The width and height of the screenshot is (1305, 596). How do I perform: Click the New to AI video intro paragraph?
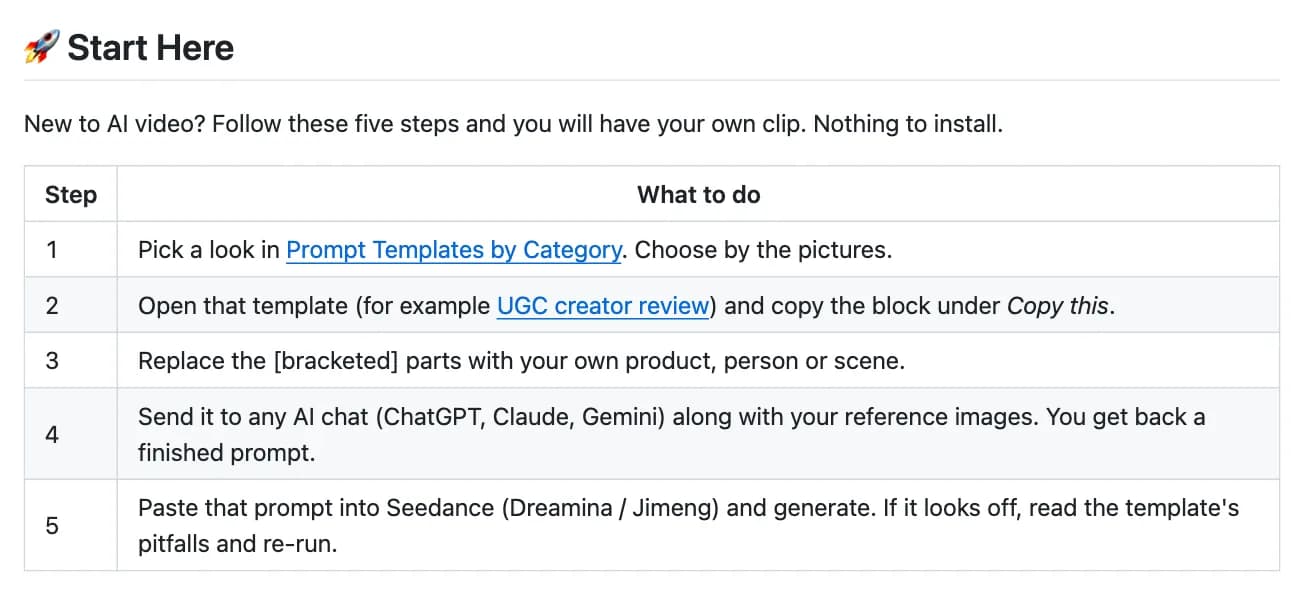pos(513,124)
